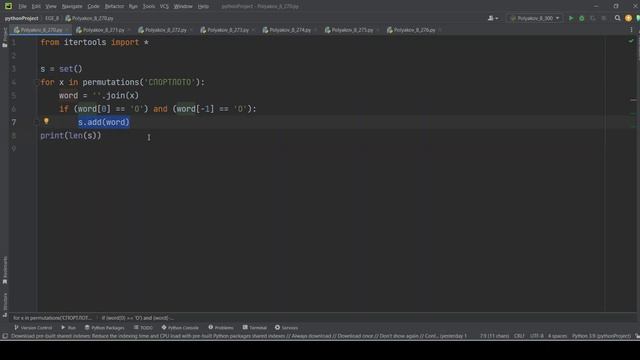Open the Services tool window
Image resolution: width=640 pixels, height=360 pixels.
click(287, 327)
